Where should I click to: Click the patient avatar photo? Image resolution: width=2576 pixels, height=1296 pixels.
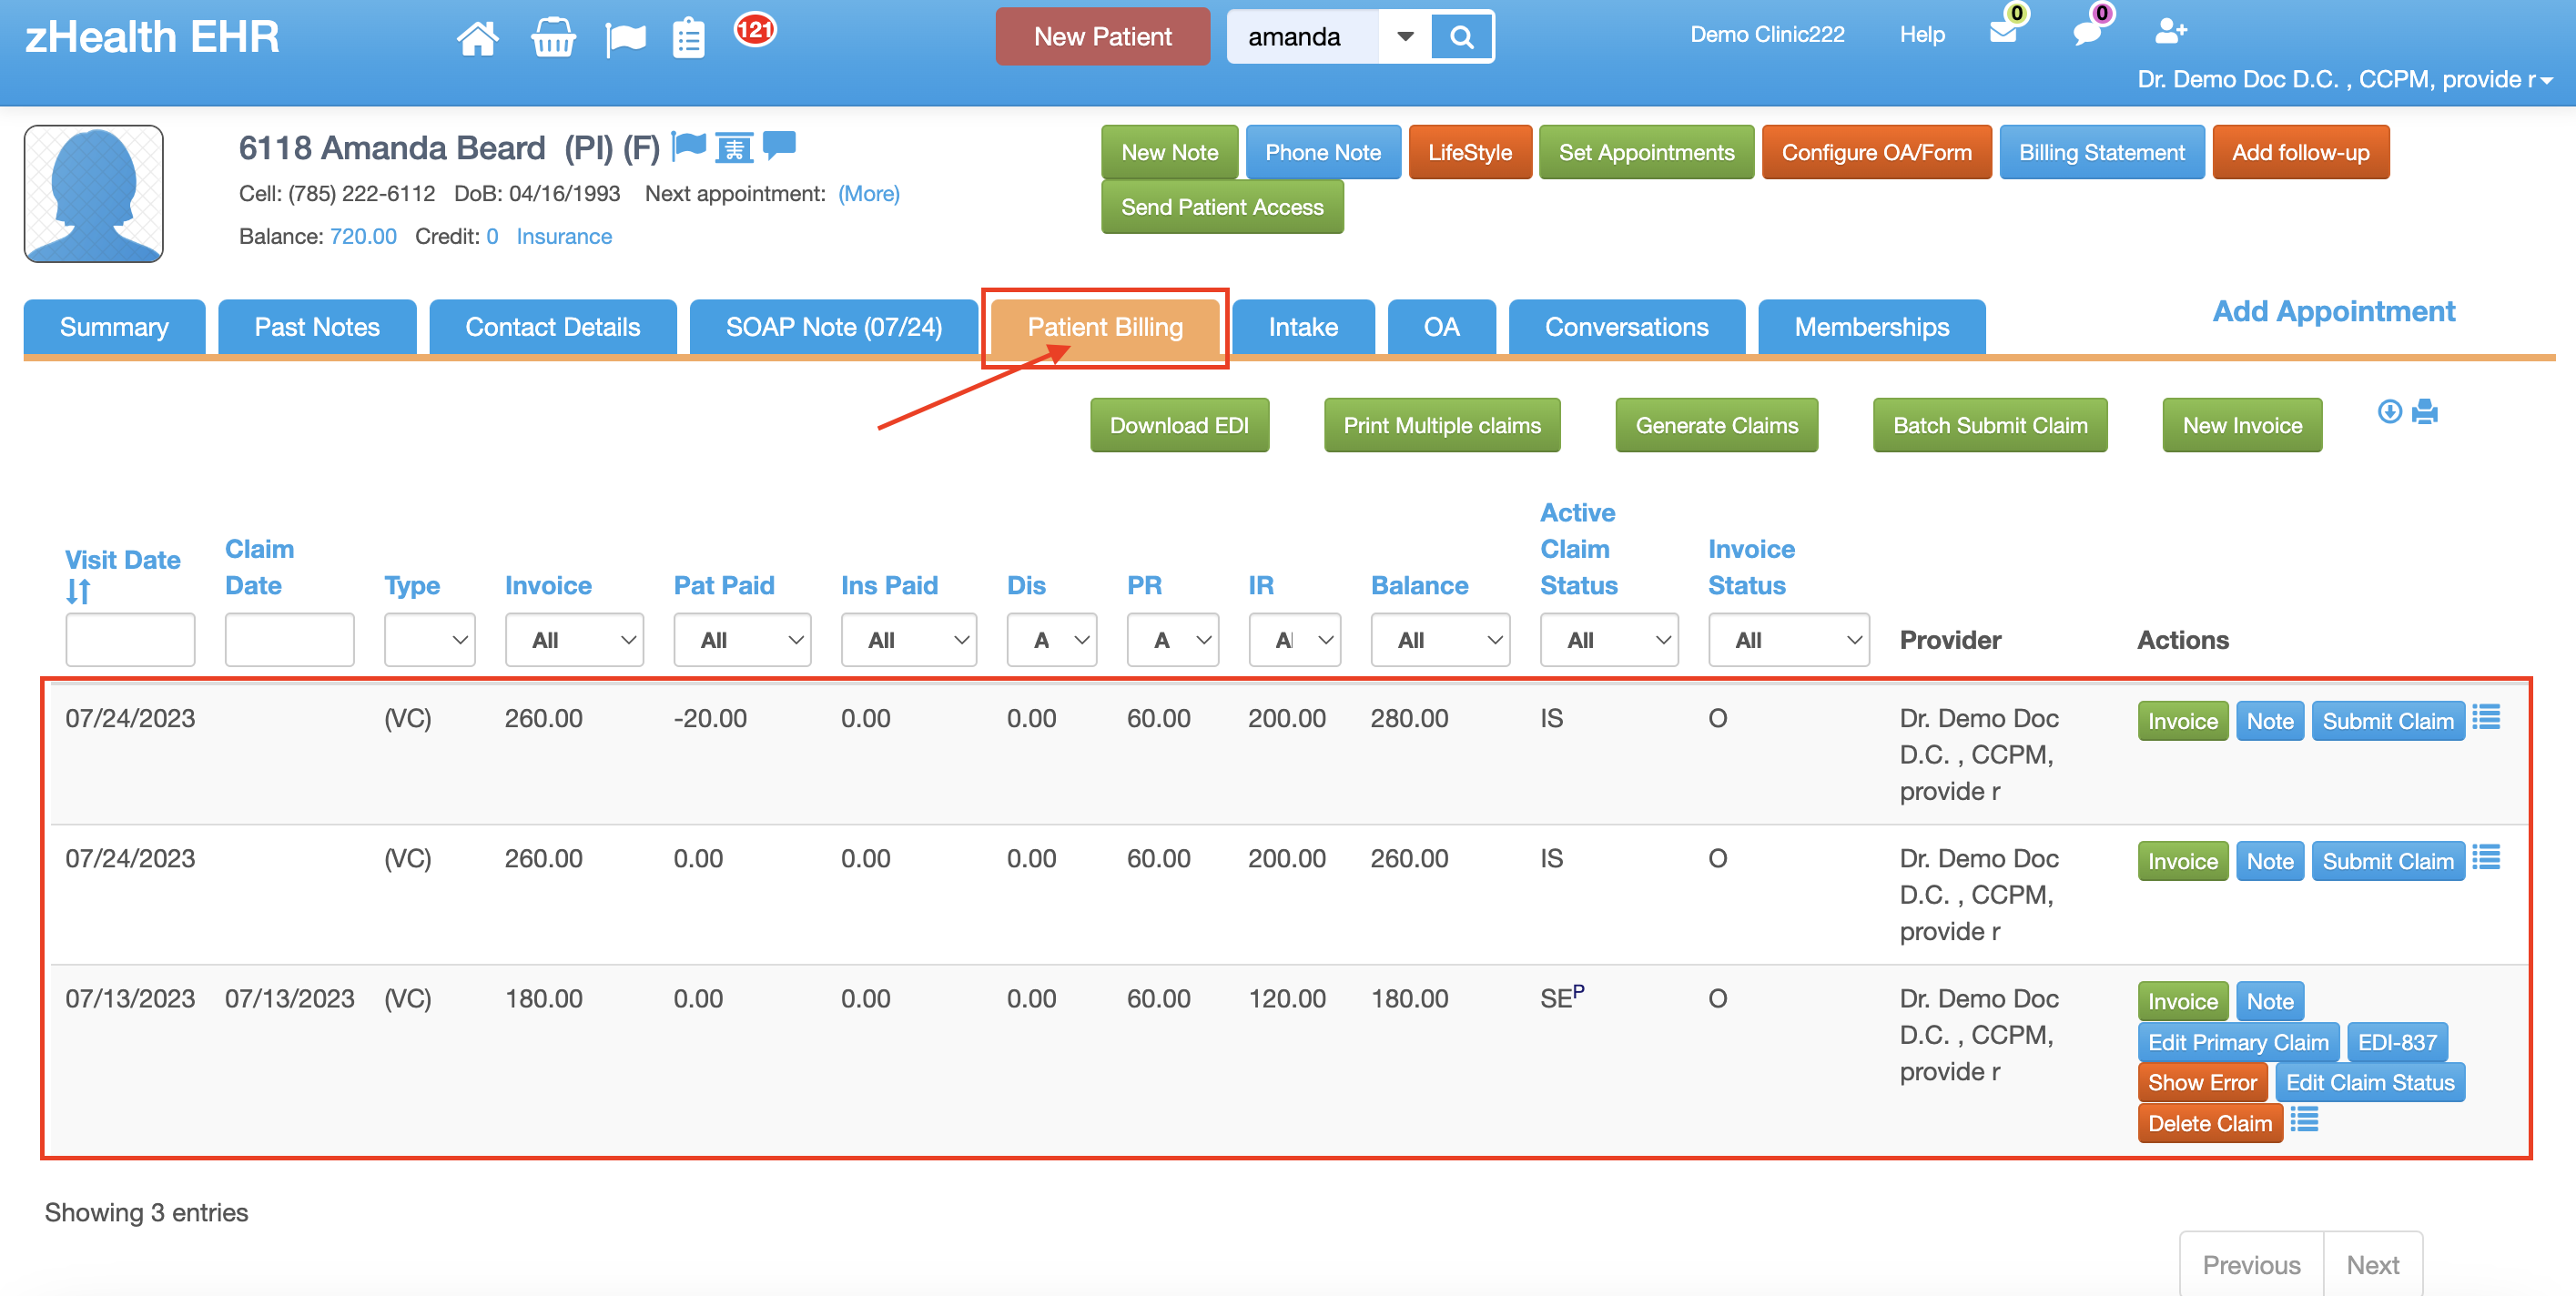point(94,194)
